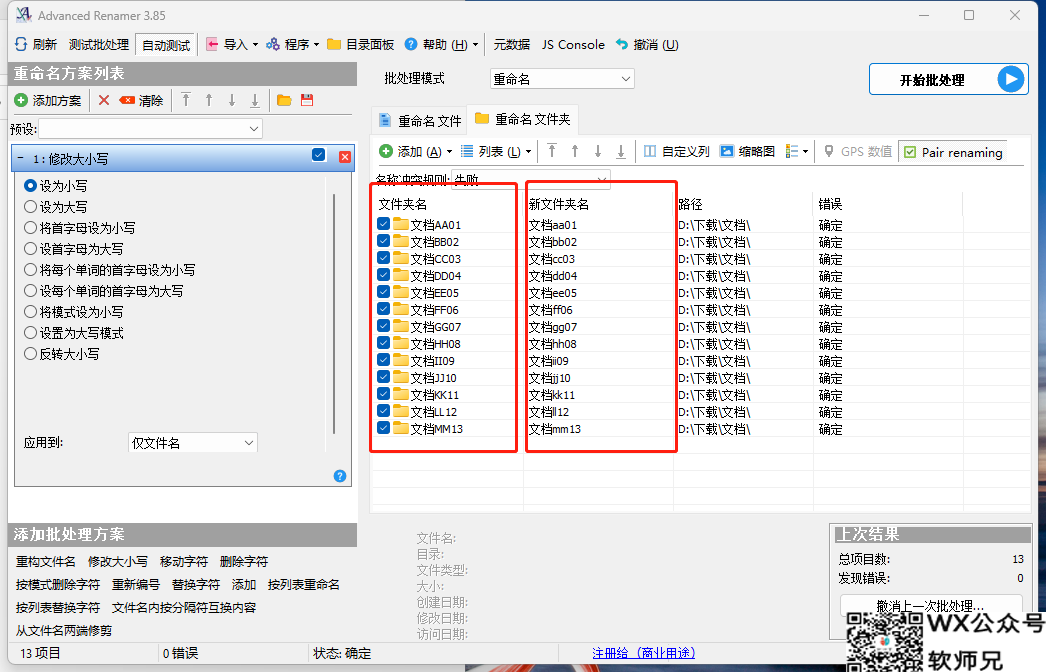
Task: Click the 自定义列 custom columns icon
Action: click(650, 151)
